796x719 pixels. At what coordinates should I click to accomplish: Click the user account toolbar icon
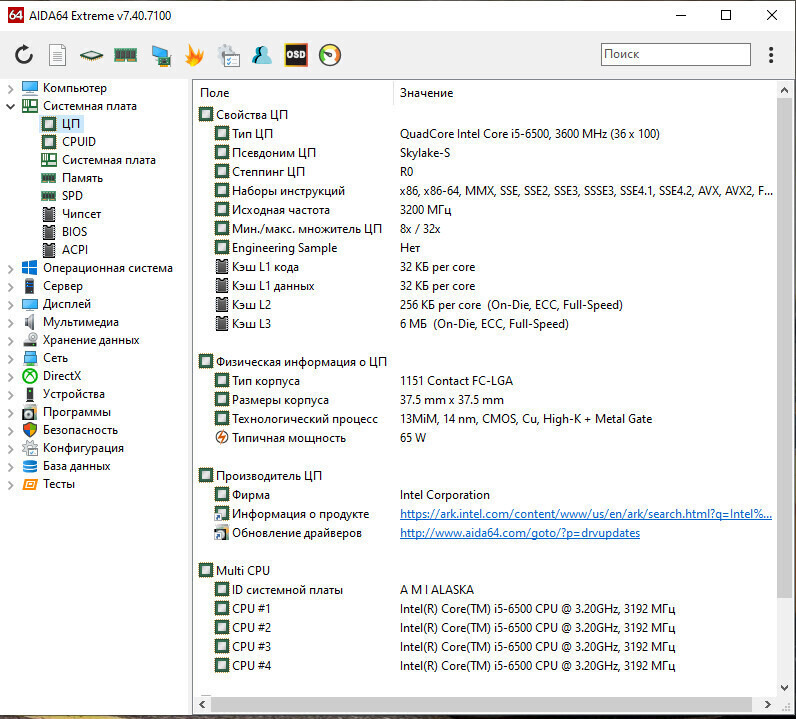click(x=262, y=55)
